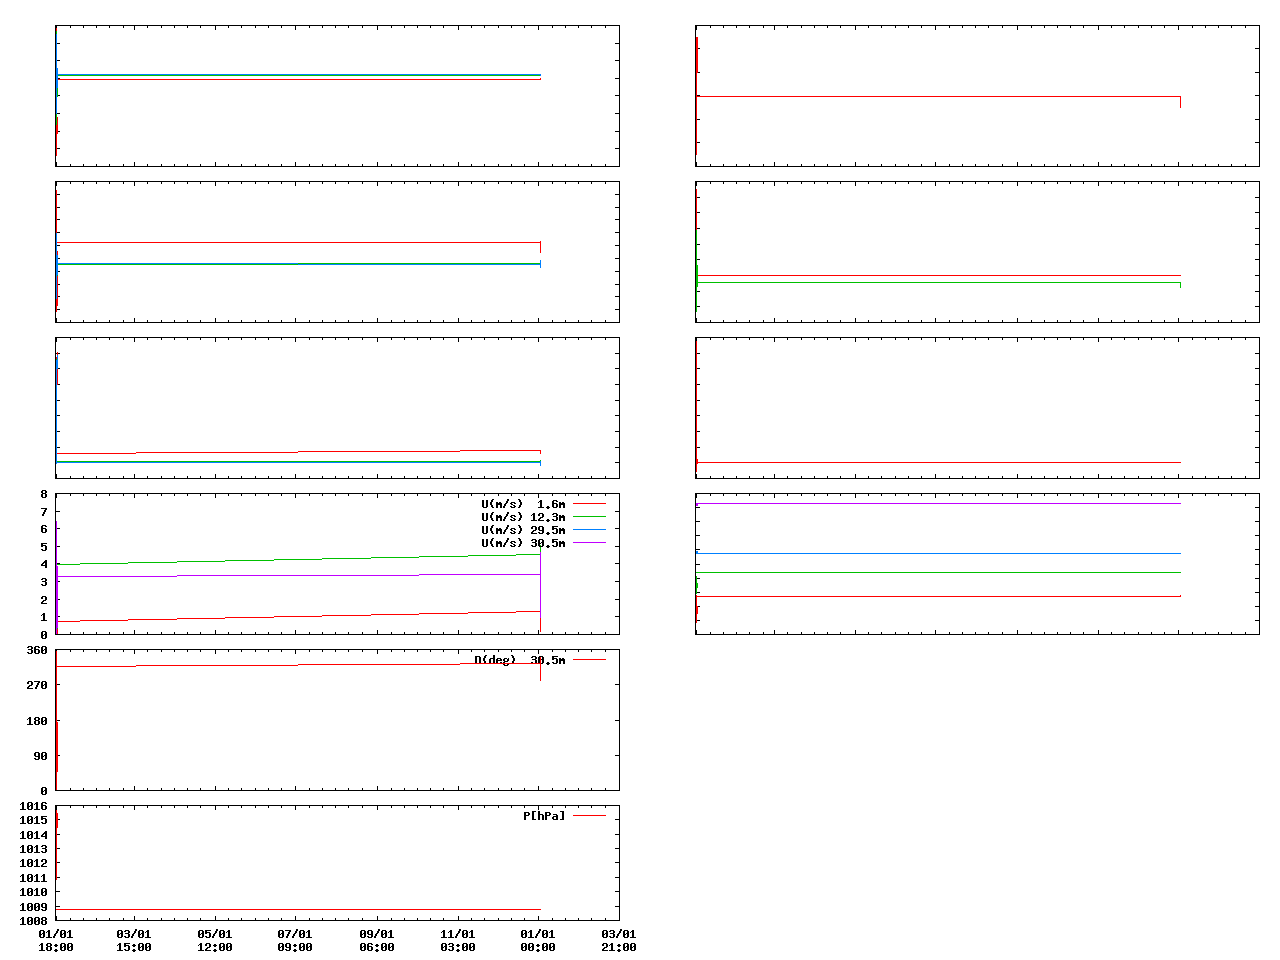The width and height of the screenshot is (1280, 960).
Task: Click the '6' wind speed axis tick
Action: coord(44,529)
